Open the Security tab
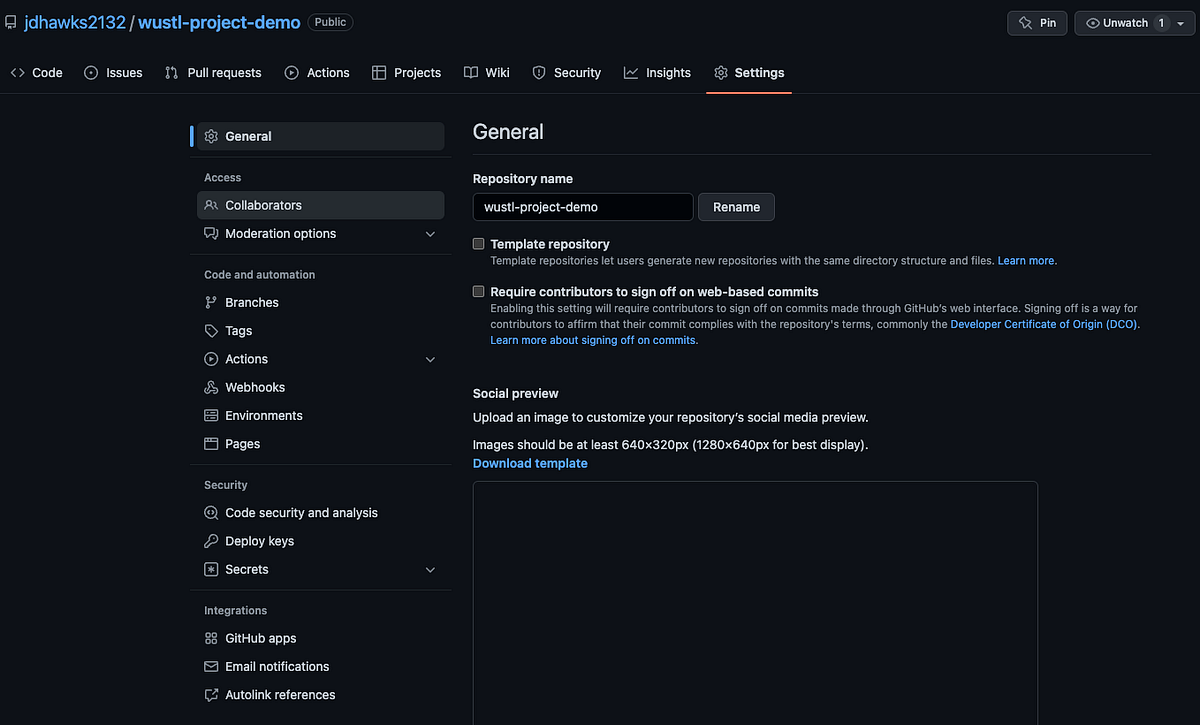 (567, 72)
